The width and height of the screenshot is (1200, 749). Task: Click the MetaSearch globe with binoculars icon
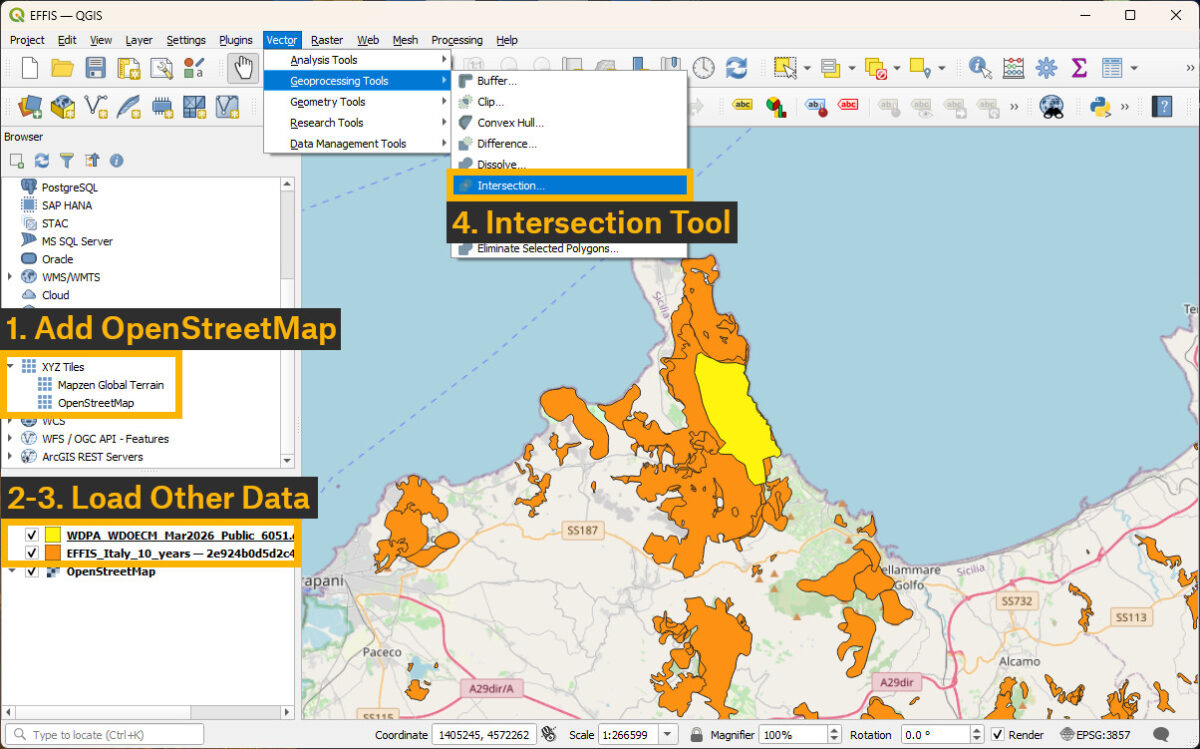pyautogui.click(x=1051, y=105)
